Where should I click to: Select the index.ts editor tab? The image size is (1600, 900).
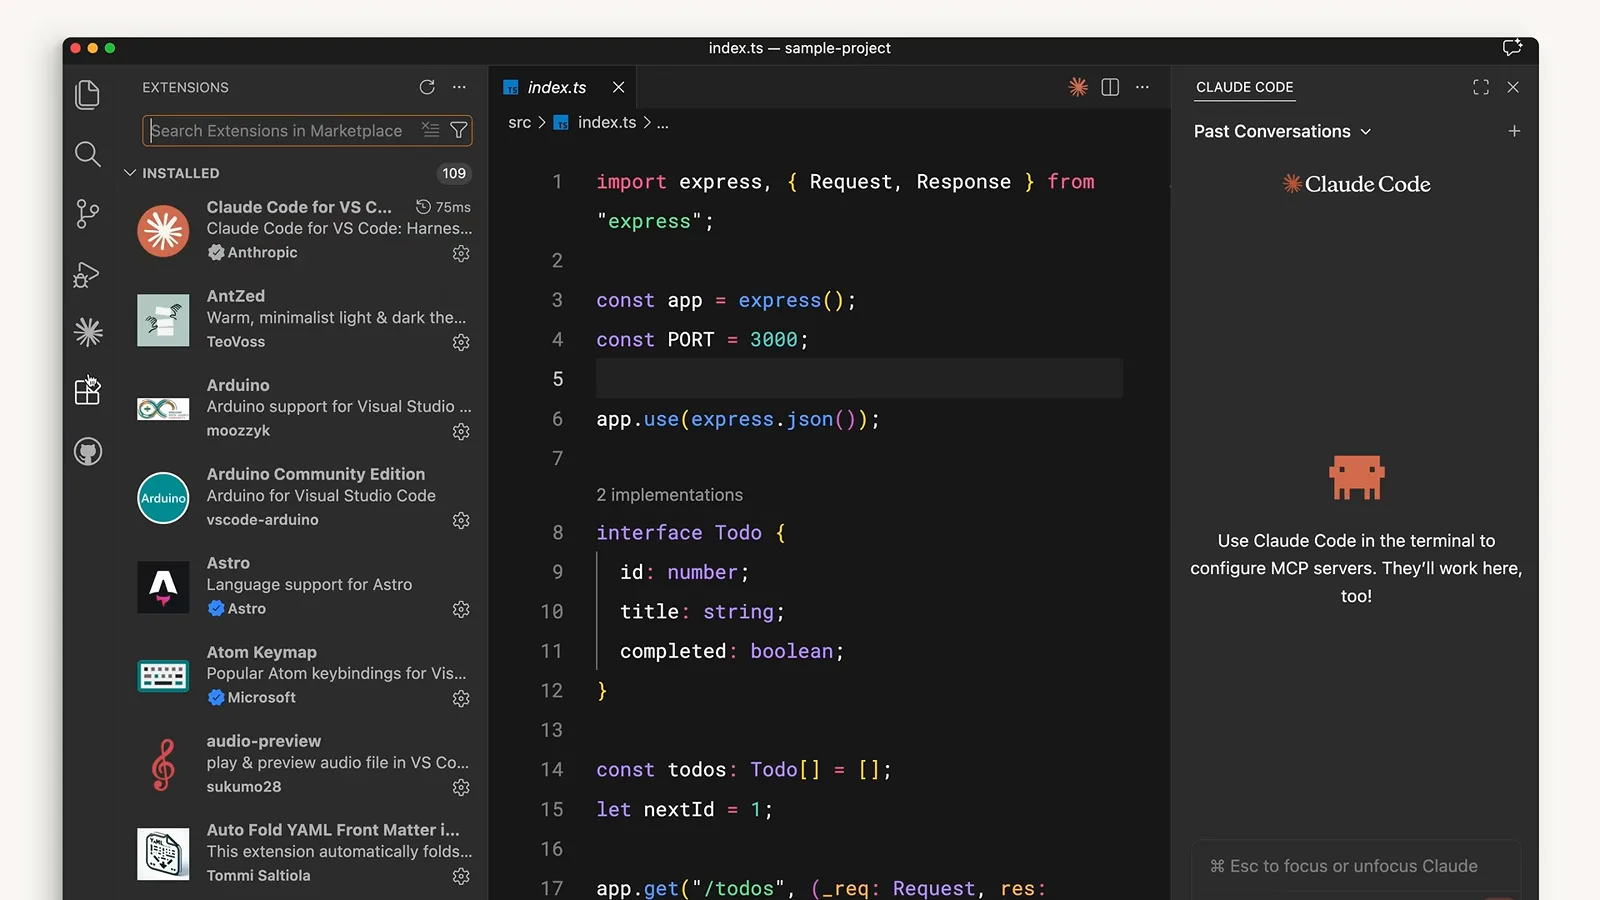[562, 87]
